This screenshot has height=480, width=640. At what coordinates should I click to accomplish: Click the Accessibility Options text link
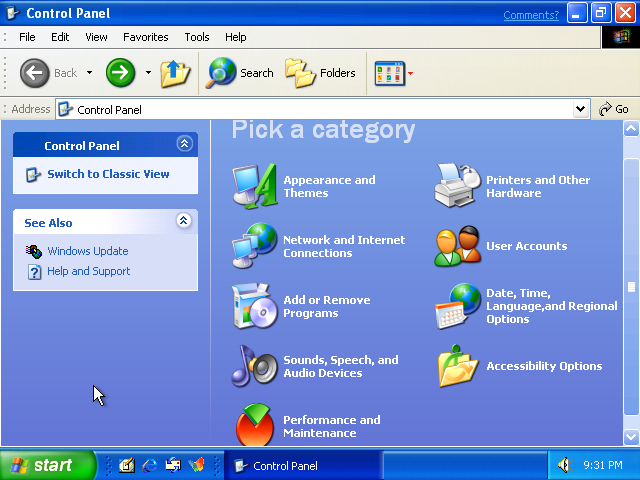tap(544, 366)
